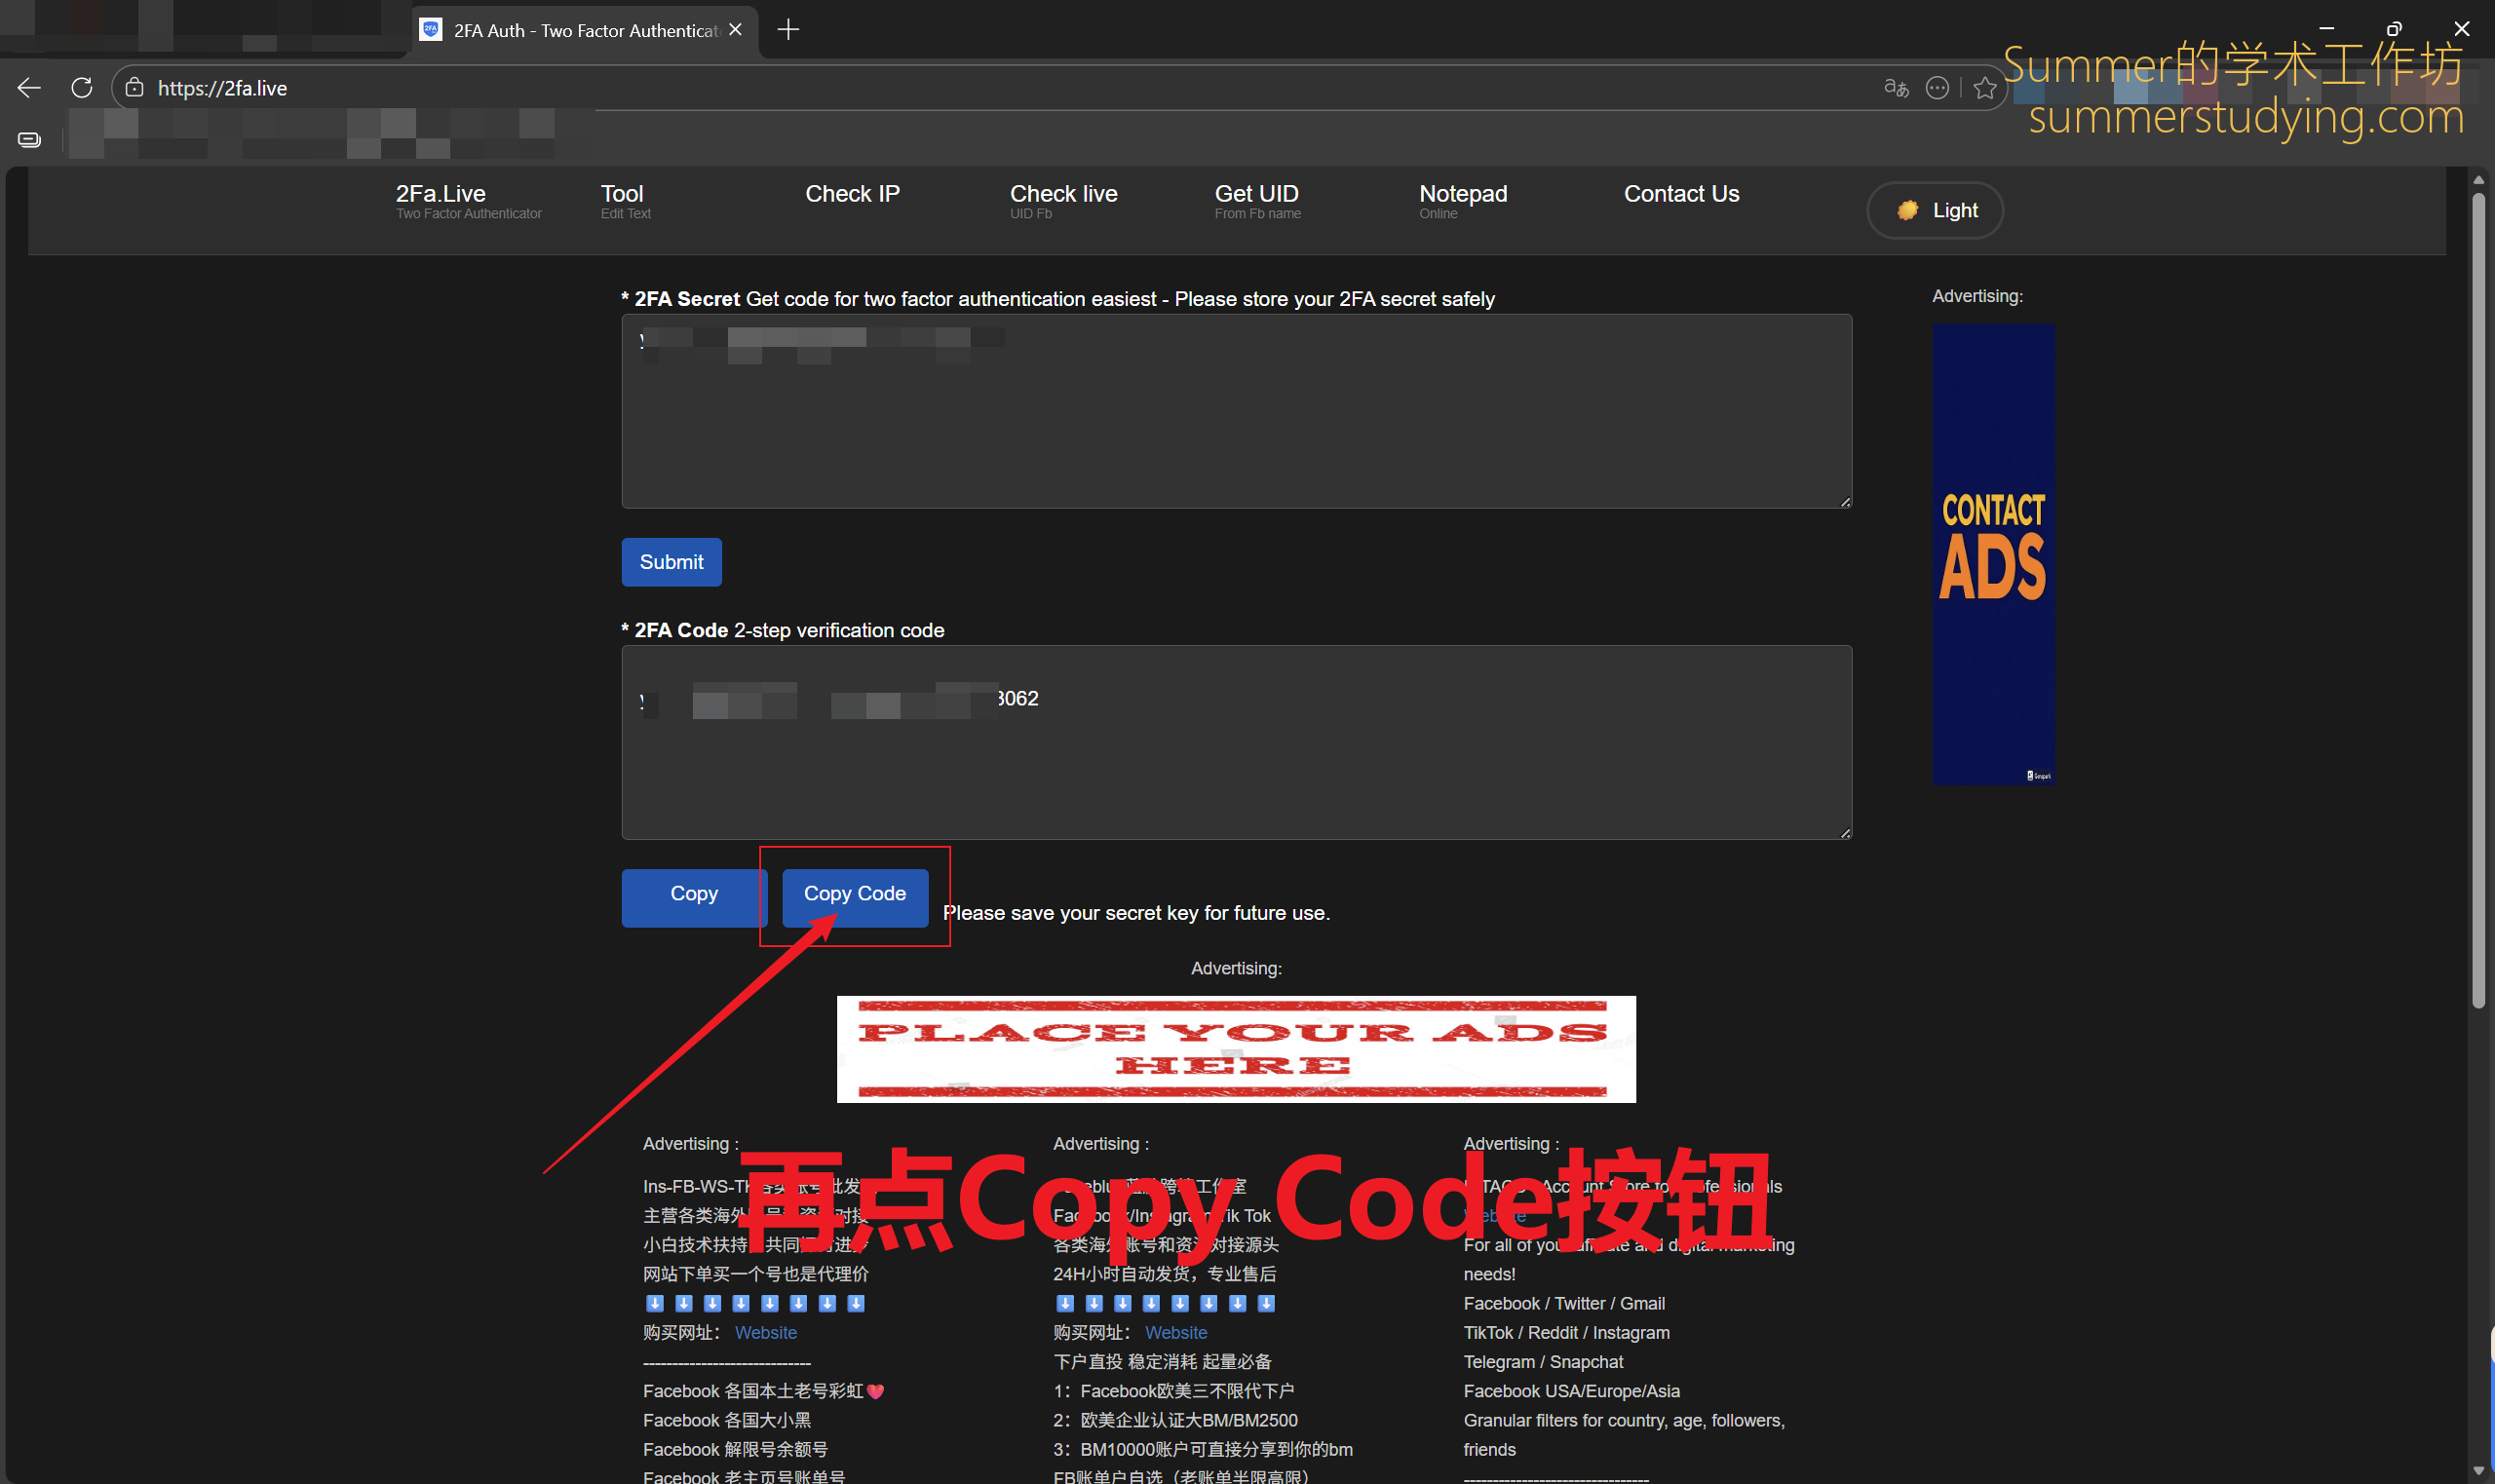
Task: Open Notepad Online page
Action: [1462, 200]
